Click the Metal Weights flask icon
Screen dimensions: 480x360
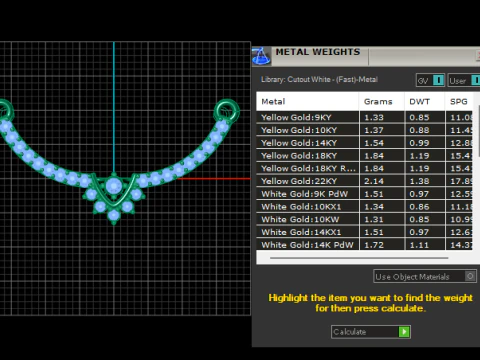(261, 56)
